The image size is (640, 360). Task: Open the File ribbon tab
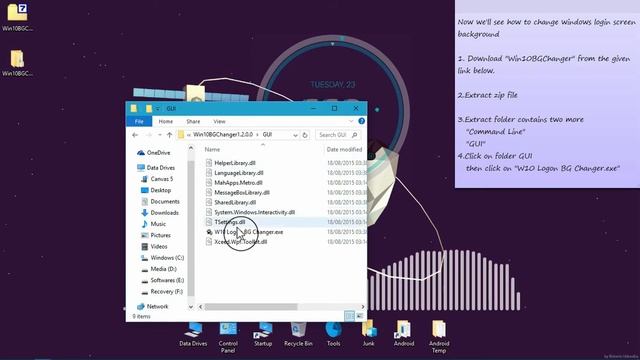139,121
